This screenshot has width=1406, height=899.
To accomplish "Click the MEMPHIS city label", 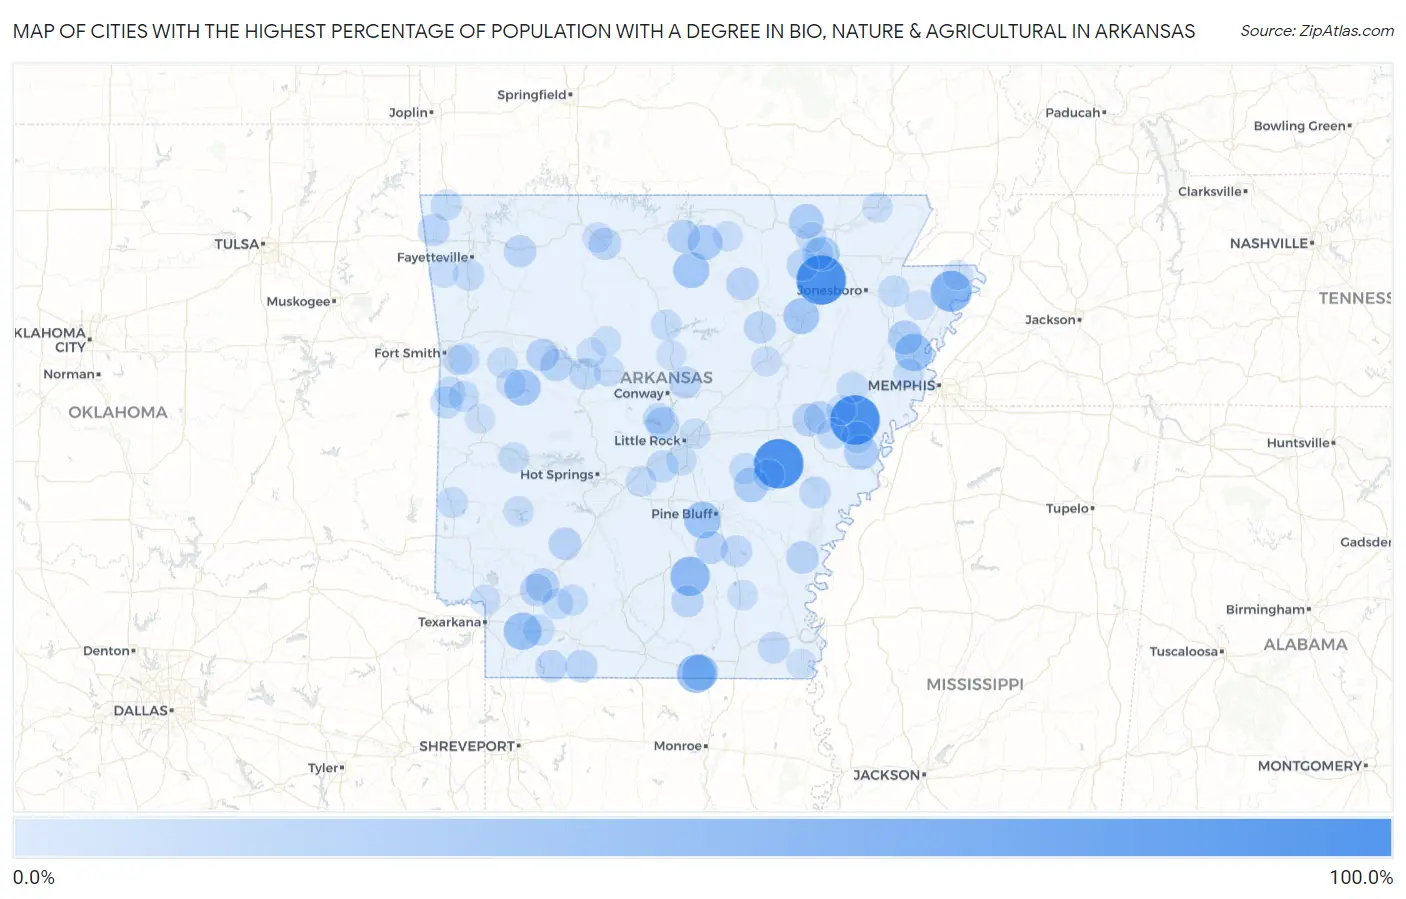I will point(902,386).
